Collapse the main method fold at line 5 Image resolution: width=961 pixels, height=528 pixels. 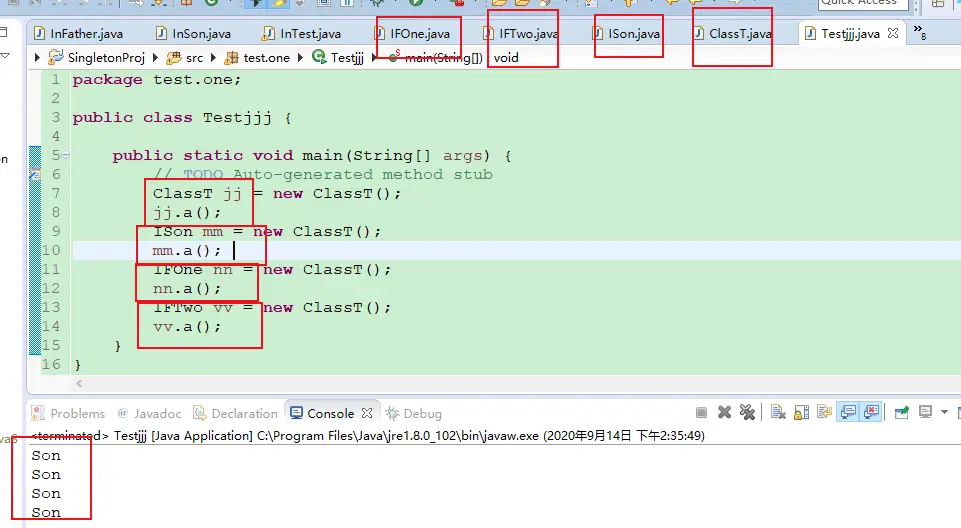pyautogui.click(x=66, y=155)
